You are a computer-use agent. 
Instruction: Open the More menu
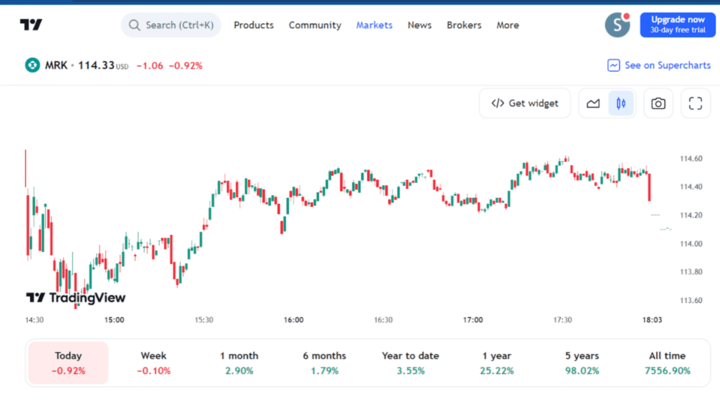tap(507, 25)
